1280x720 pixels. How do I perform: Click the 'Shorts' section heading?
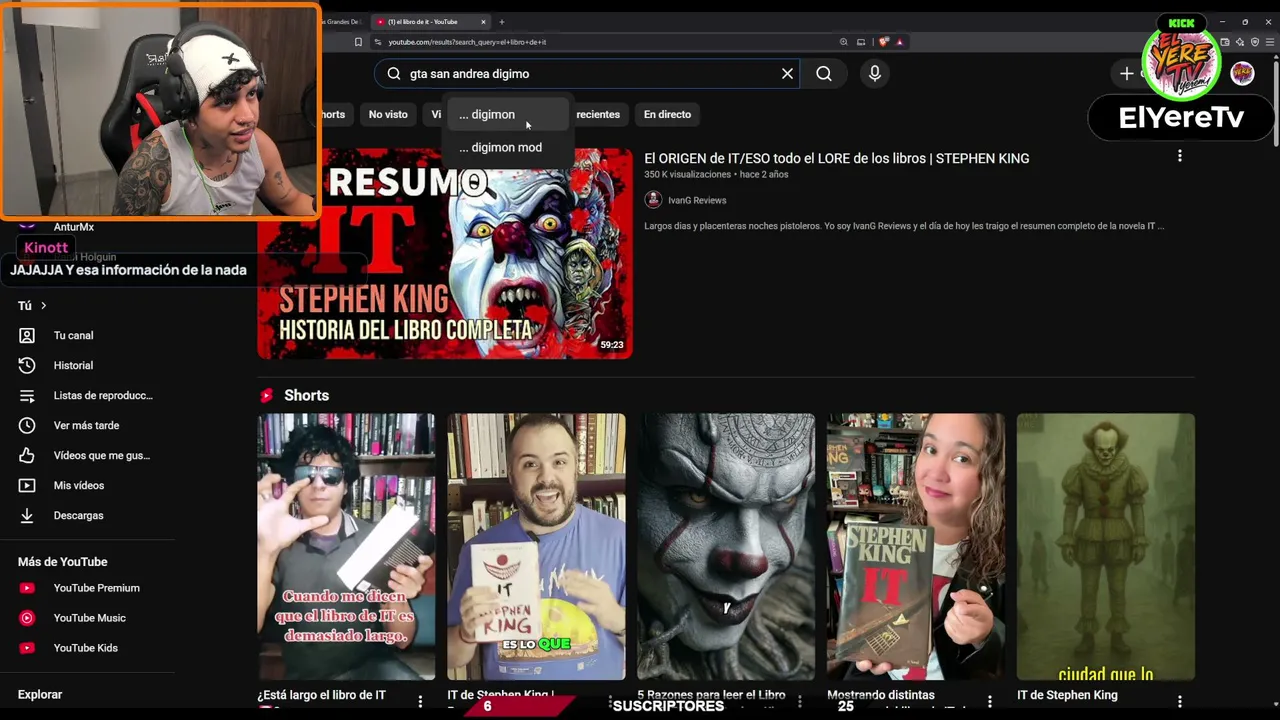[306, 396]
